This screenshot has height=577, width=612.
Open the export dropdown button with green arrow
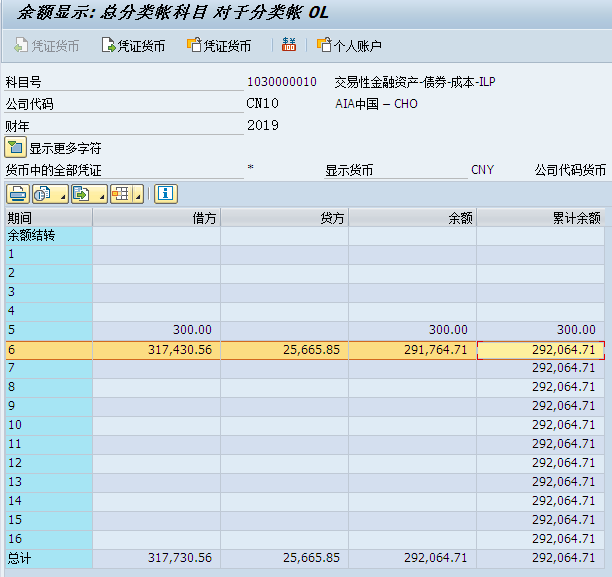(x=89, y=194)
